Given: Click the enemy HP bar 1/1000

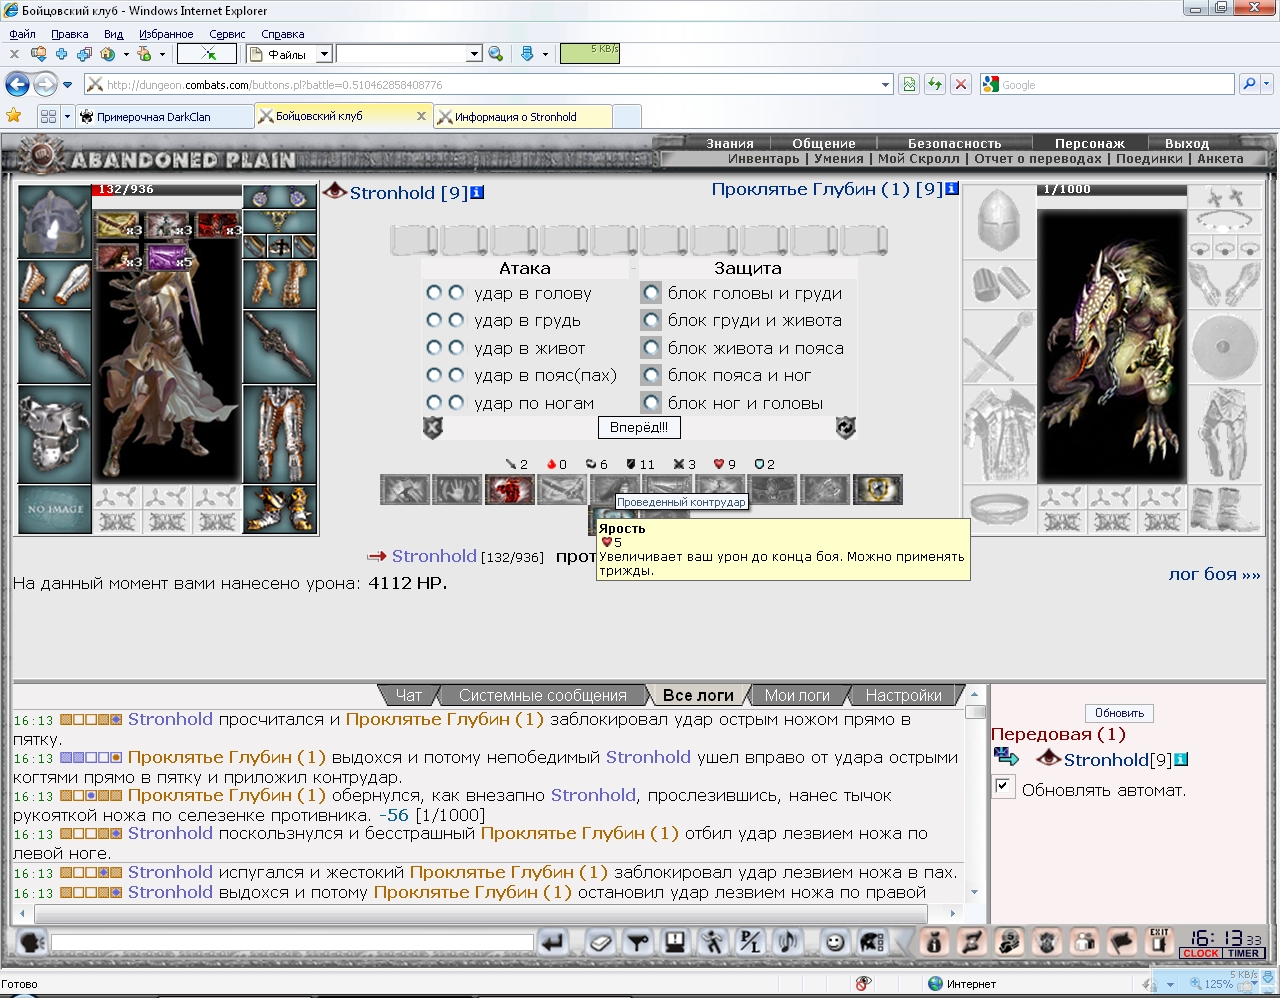Looking at the screenshot, I should click(1111, 189).
